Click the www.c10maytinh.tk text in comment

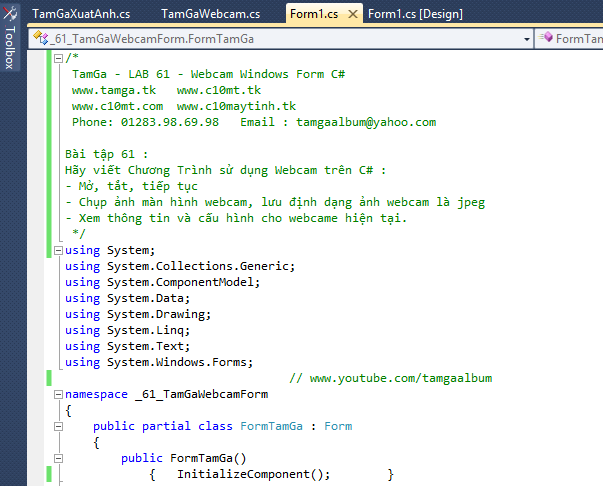click(x=236, y=106)
